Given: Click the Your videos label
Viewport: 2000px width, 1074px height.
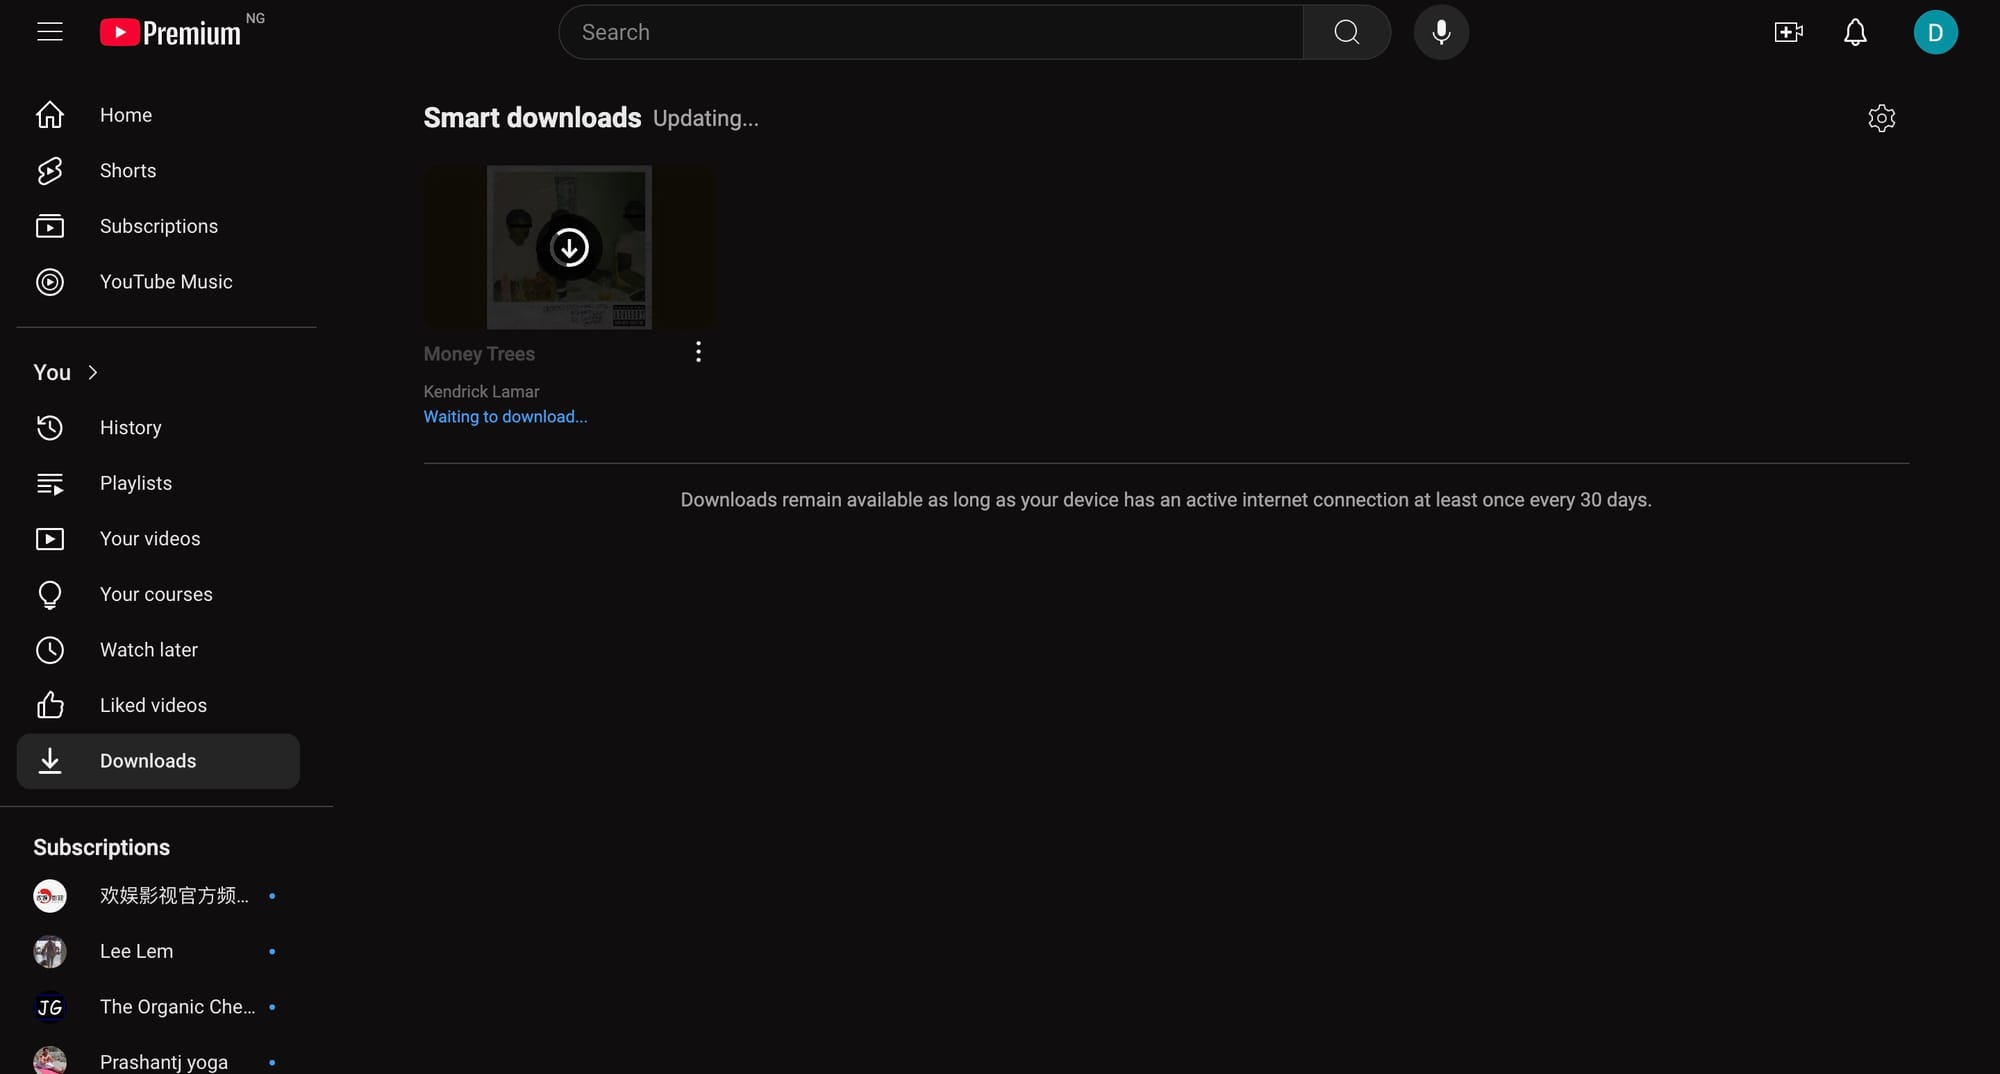Looking at the screenshot, I should point(150,539).
